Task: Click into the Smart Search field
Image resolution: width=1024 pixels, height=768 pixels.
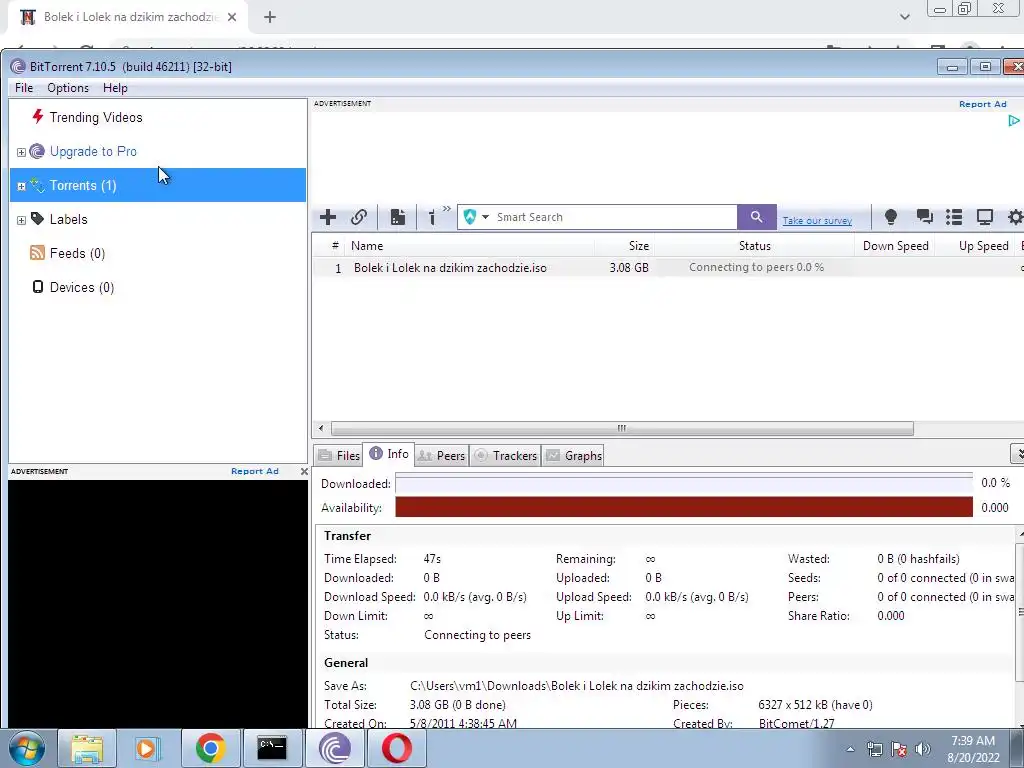Action: click(614, 217)
